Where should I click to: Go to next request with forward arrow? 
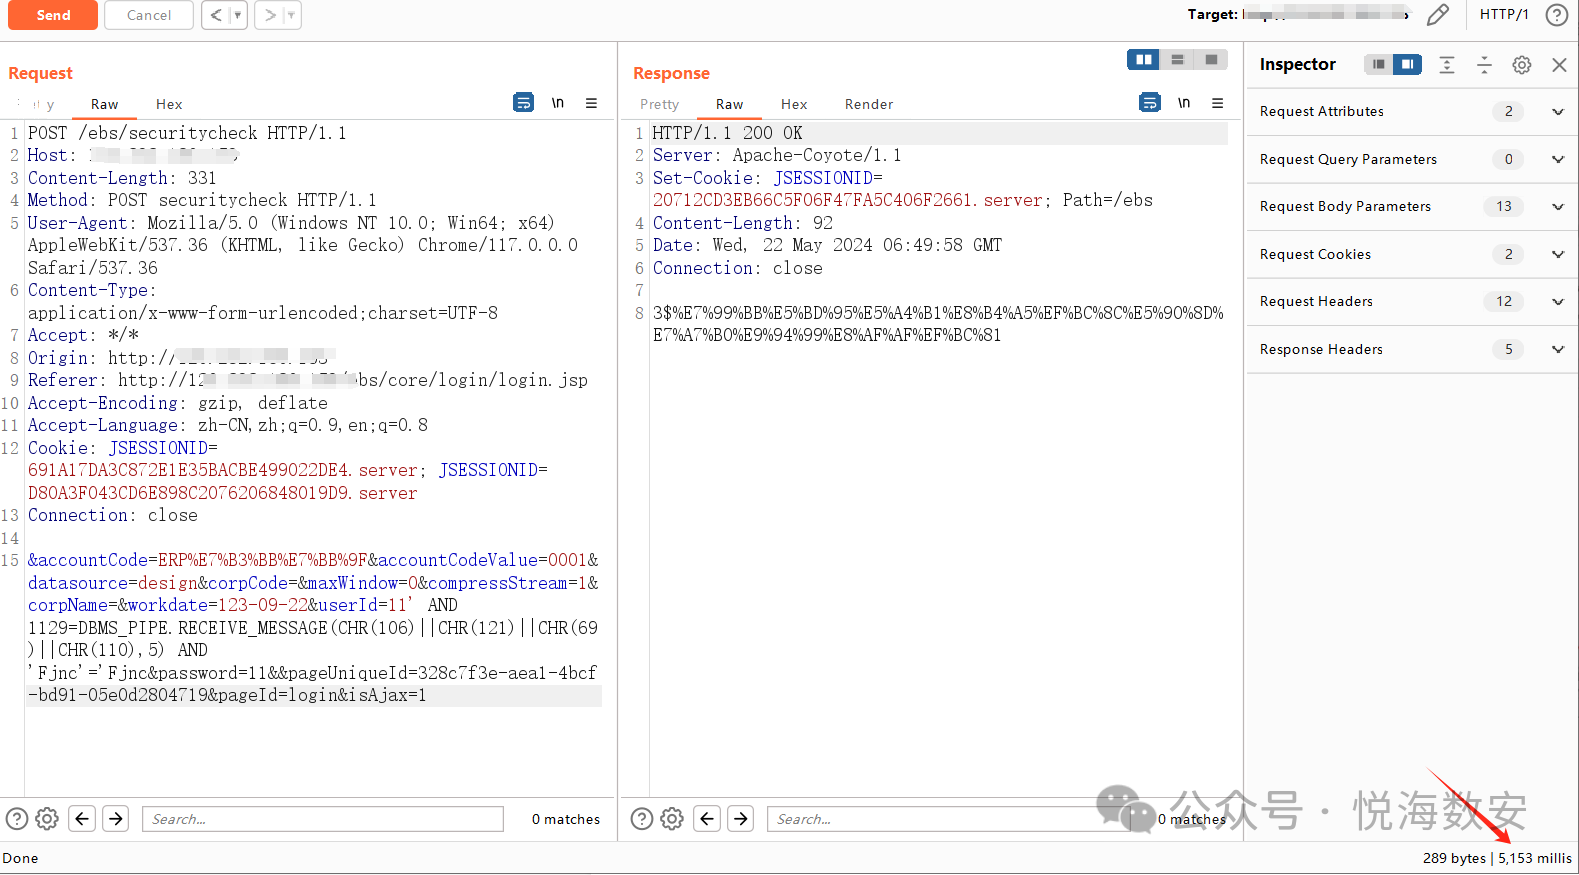pyautogui.click(x=270, y=15)
